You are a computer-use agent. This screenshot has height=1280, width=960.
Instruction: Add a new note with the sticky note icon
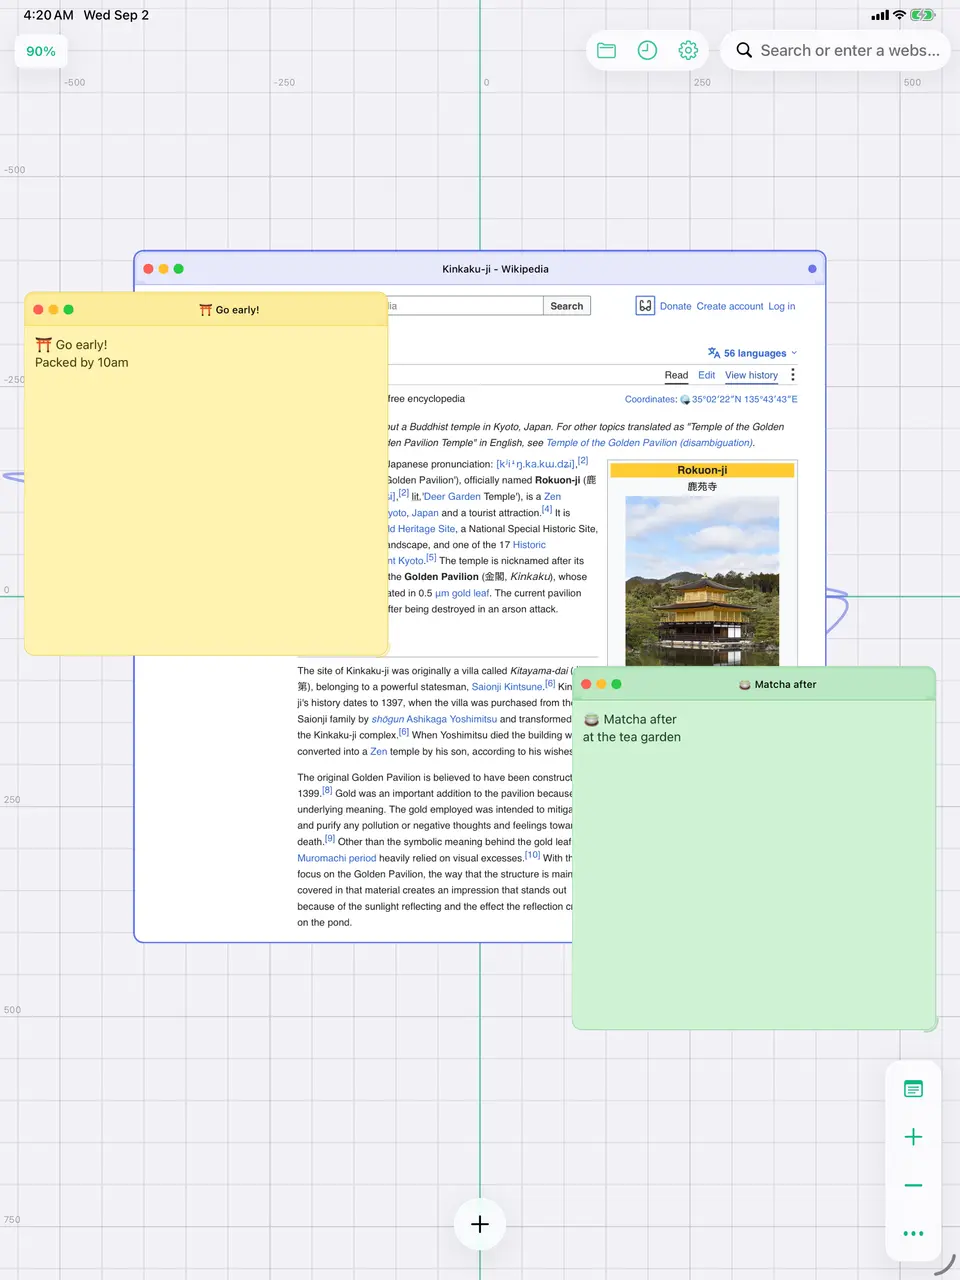point(913,1089)
